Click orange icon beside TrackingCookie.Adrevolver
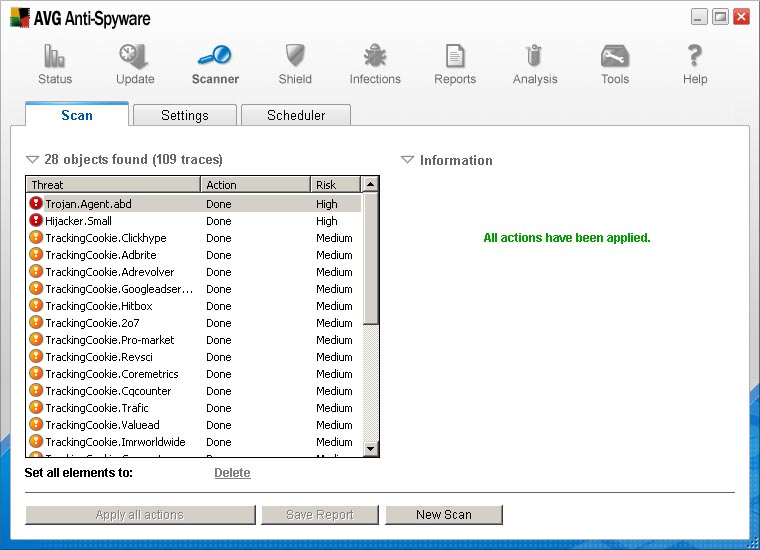 (x=36, y=271)
